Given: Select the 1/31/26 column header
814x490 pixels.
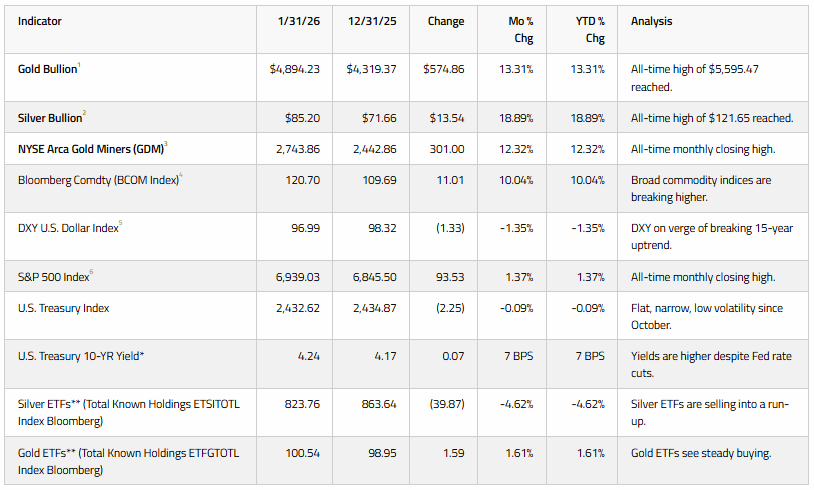Looking at the screenshot, I should click(x=299, y=21).
